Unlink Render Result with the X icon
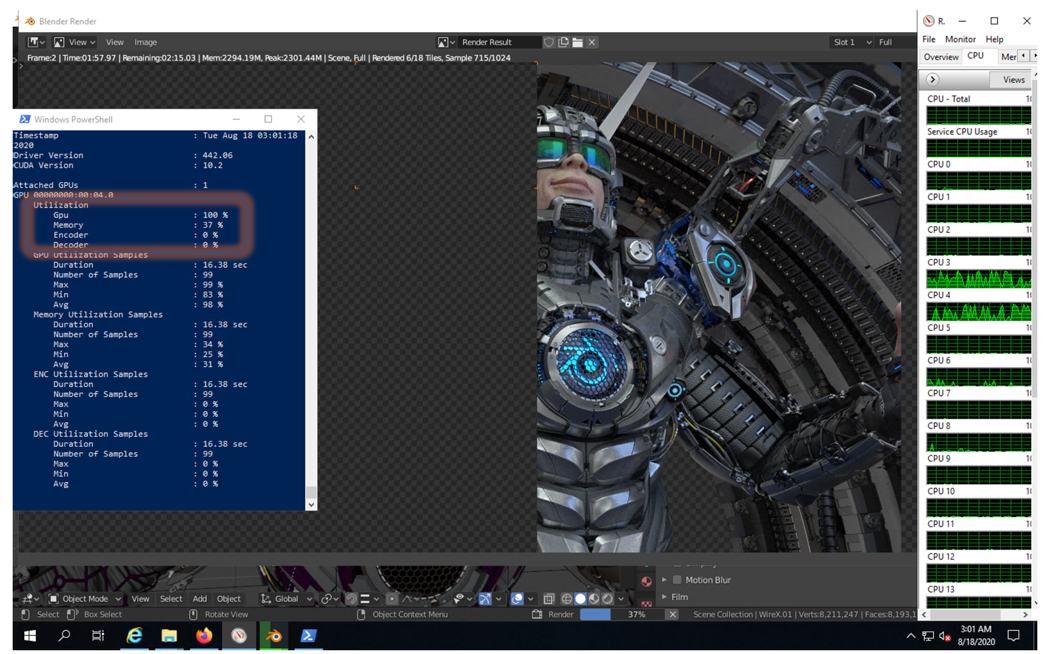The height and width of the screenshot is (654, 1050). (591, 42)
